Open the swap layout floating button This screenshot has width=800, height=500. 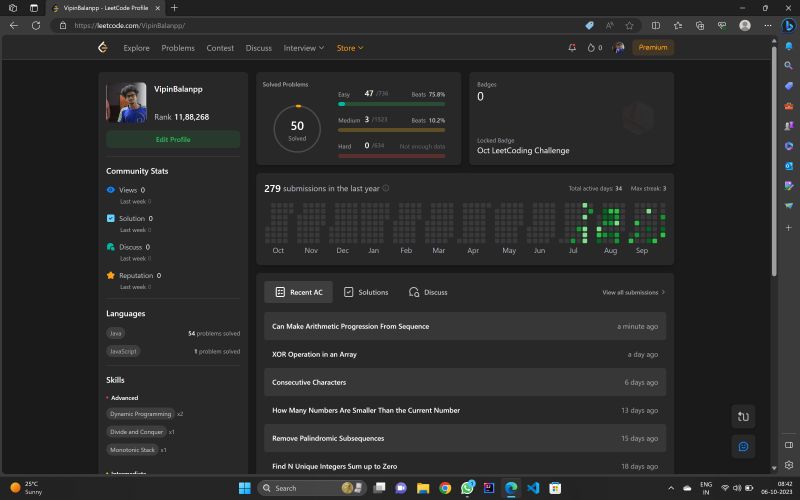743,416
